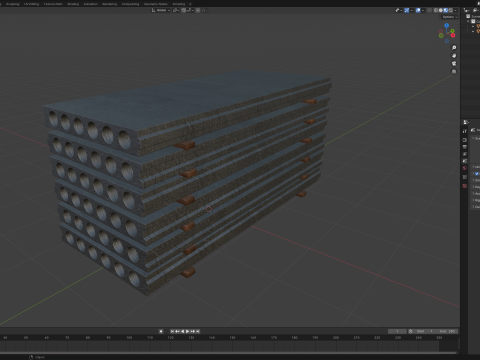The width and height of the screenshot is (480, 360).
Task: Click the status bar mouse icon
Action: (31, 357)
